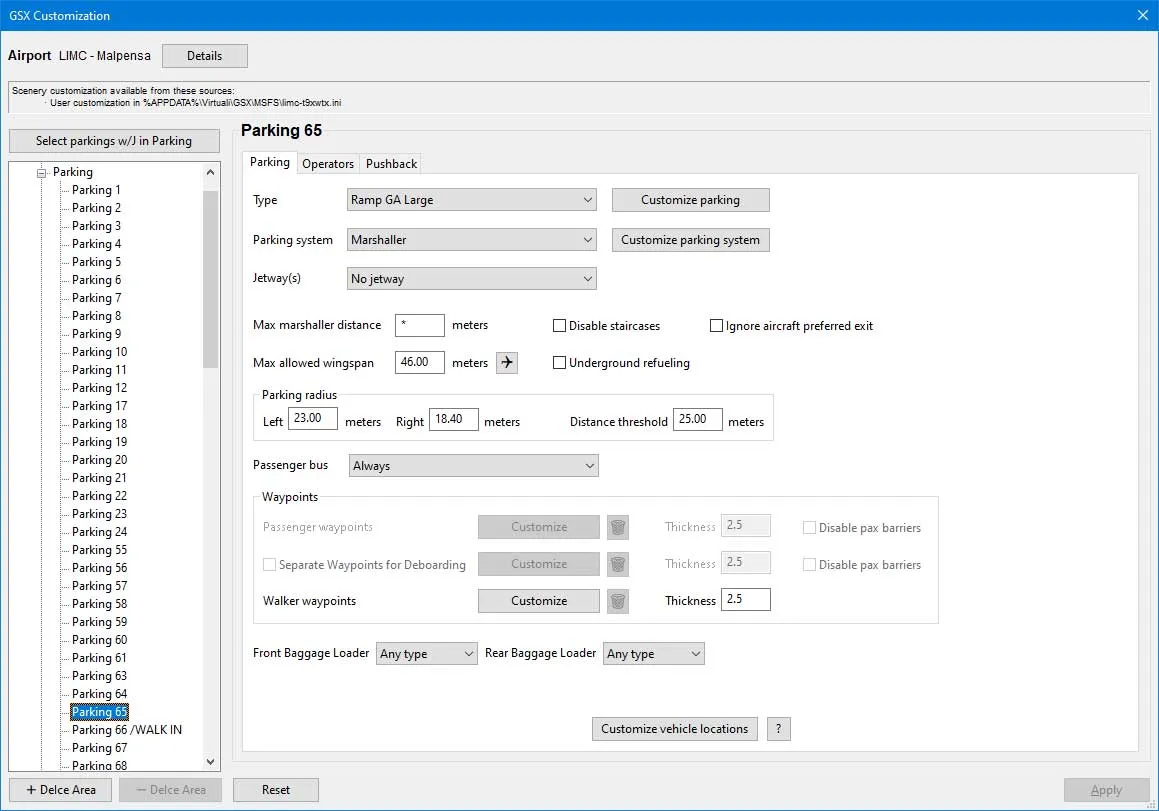Check the Underground refueling option
The height and width of the screenshot is (811, 1159).
tap(560, 363)
